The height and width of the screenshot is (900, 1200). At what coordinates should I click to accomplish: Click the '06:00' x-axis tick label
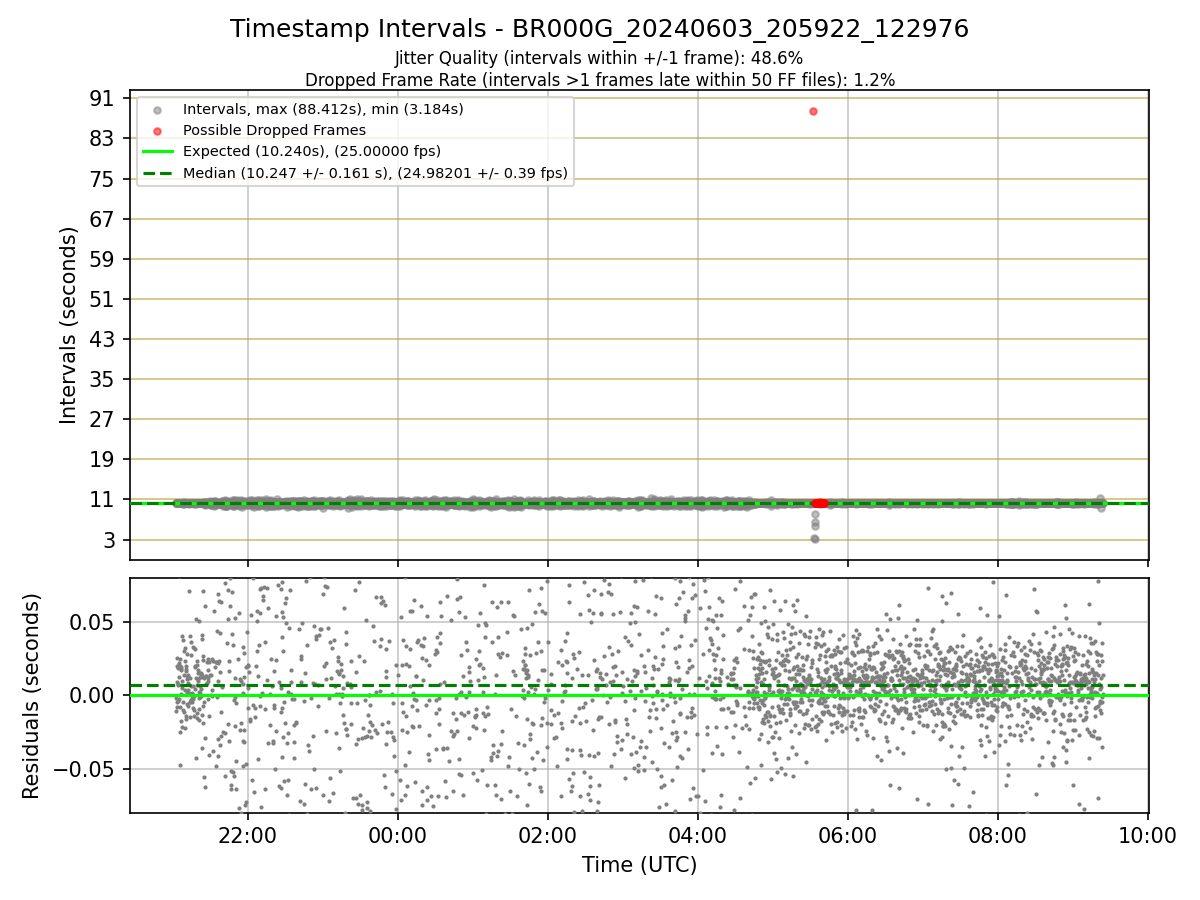coord(848,836)
